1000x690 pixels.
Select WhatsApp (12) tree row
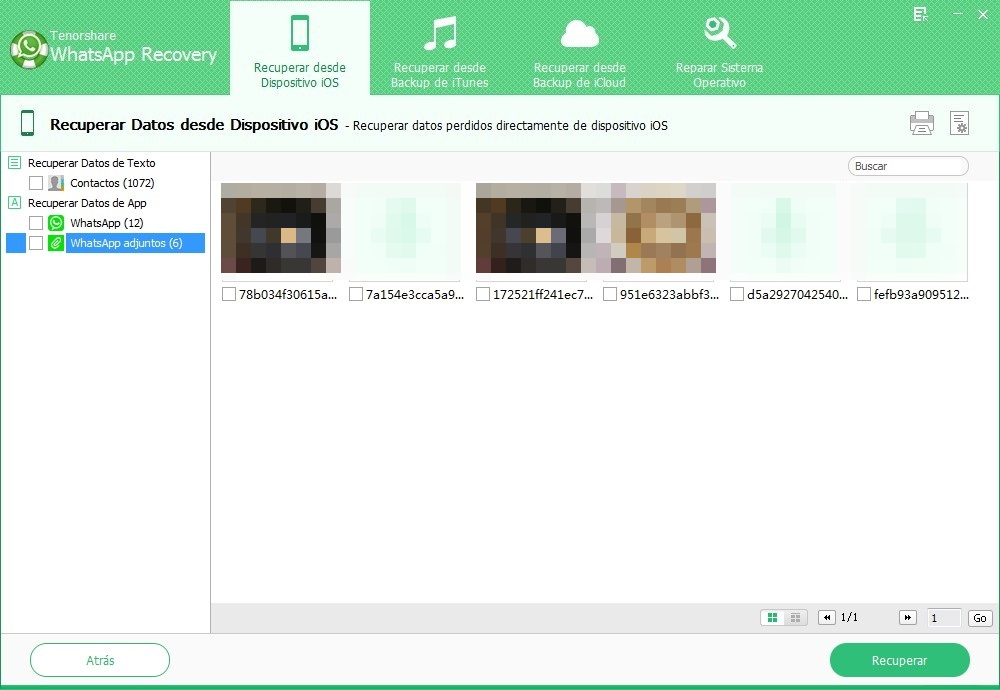point(105,223)
